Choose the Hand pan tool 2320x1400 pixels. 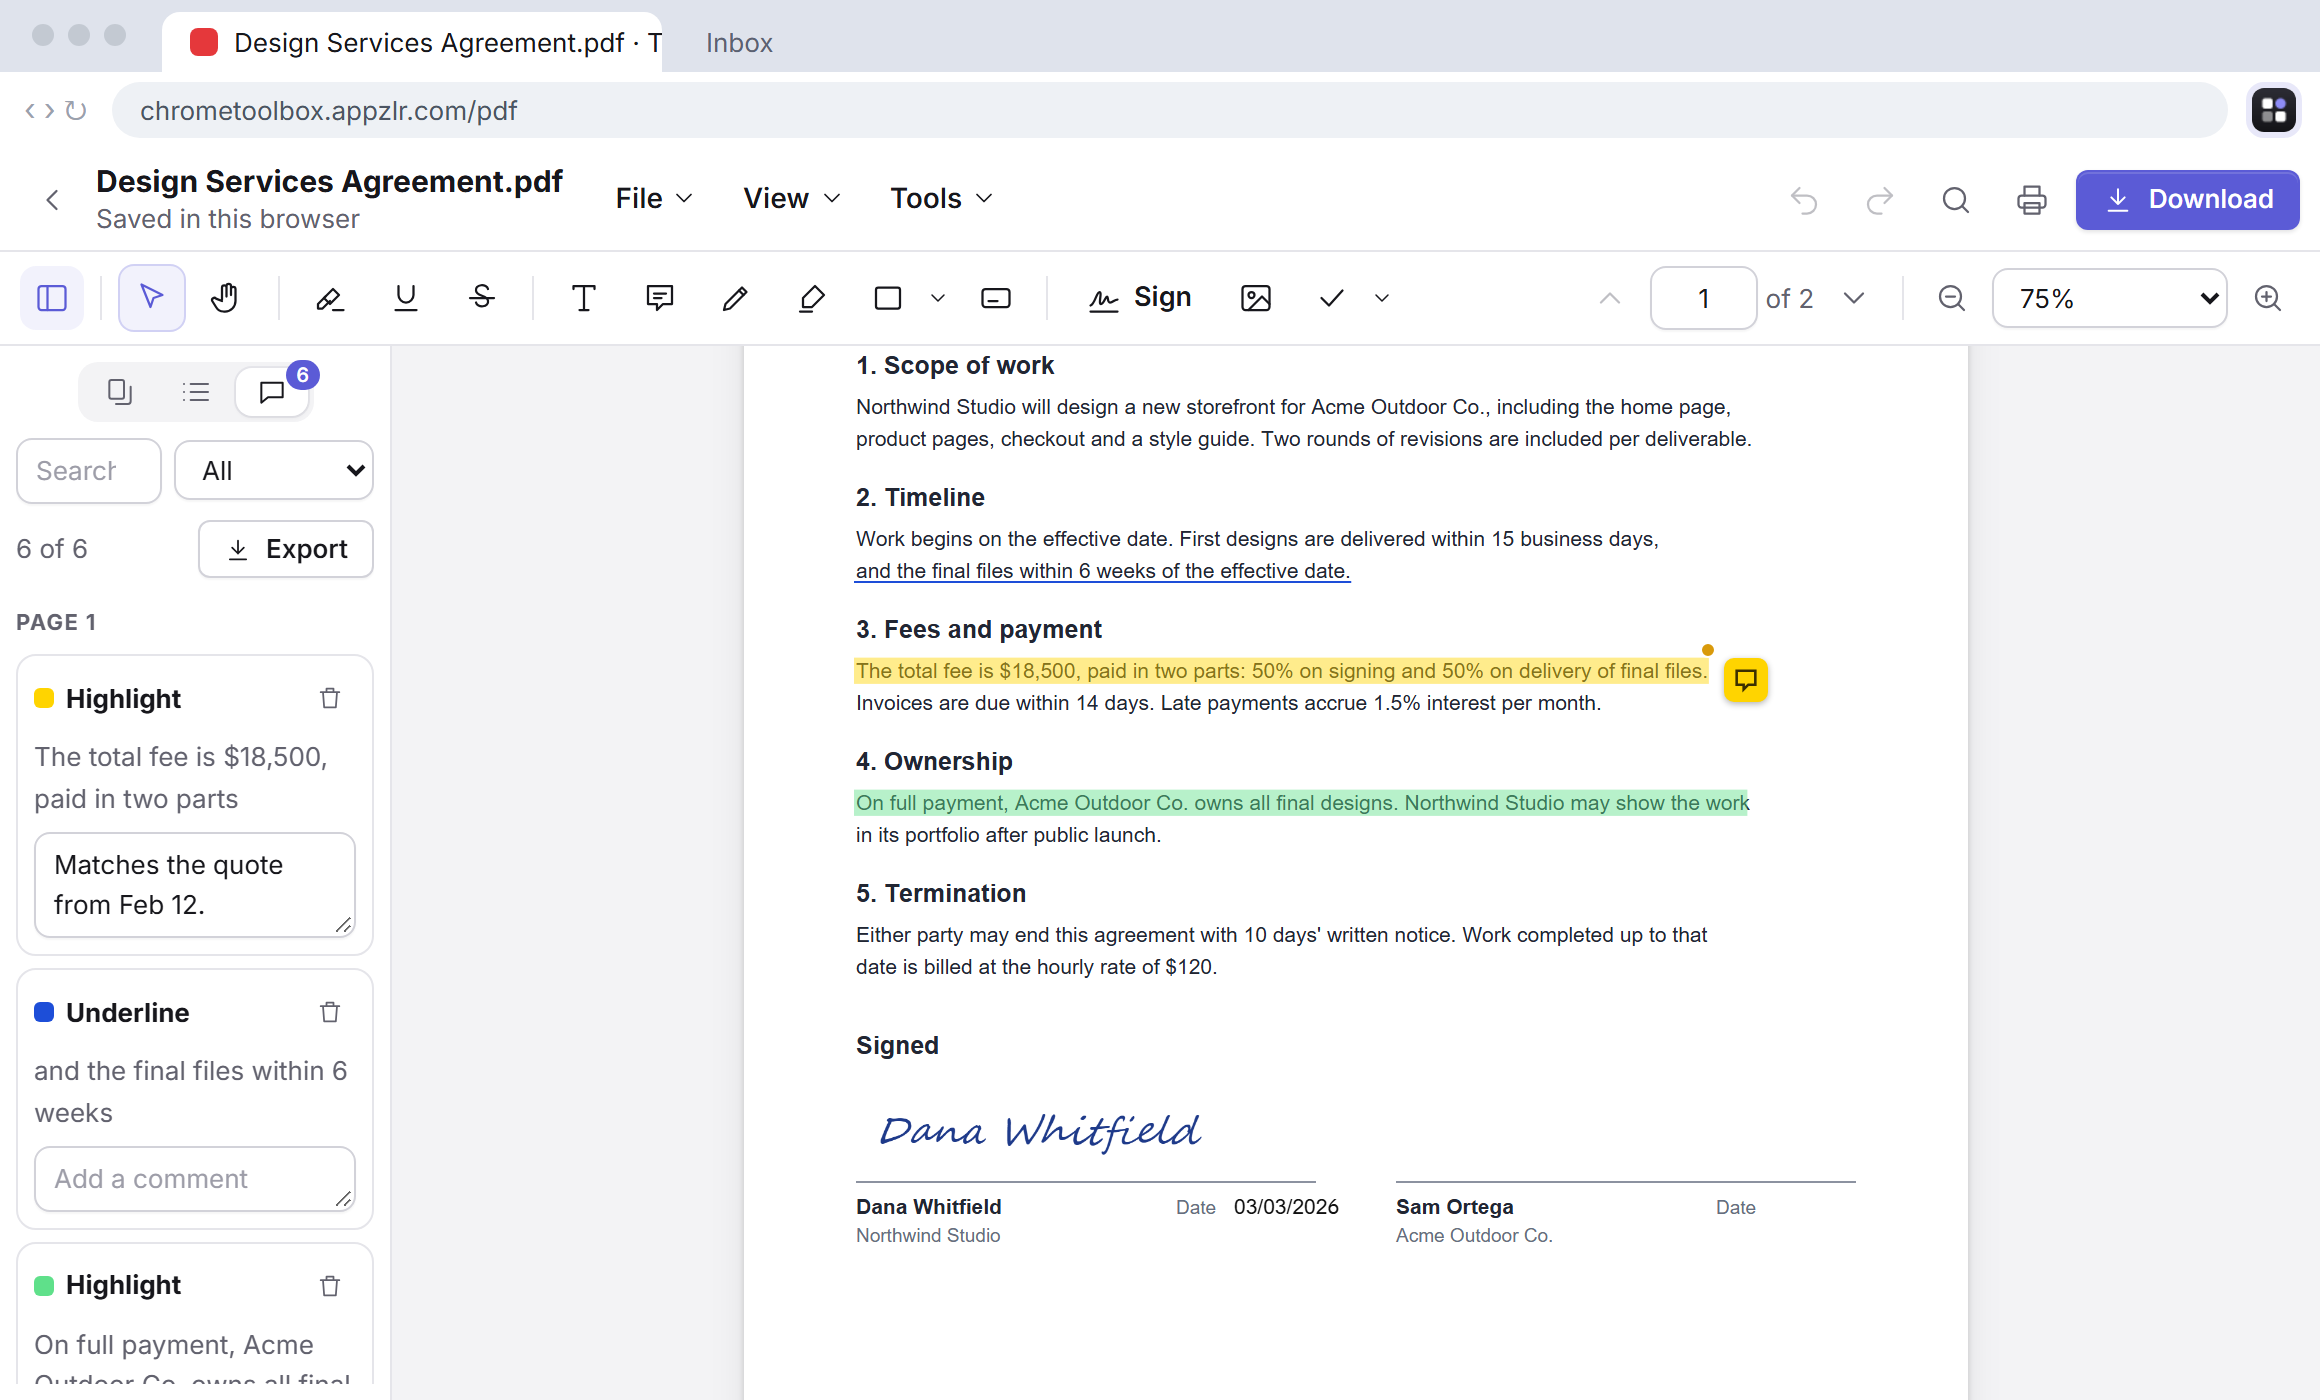[225, 298]
